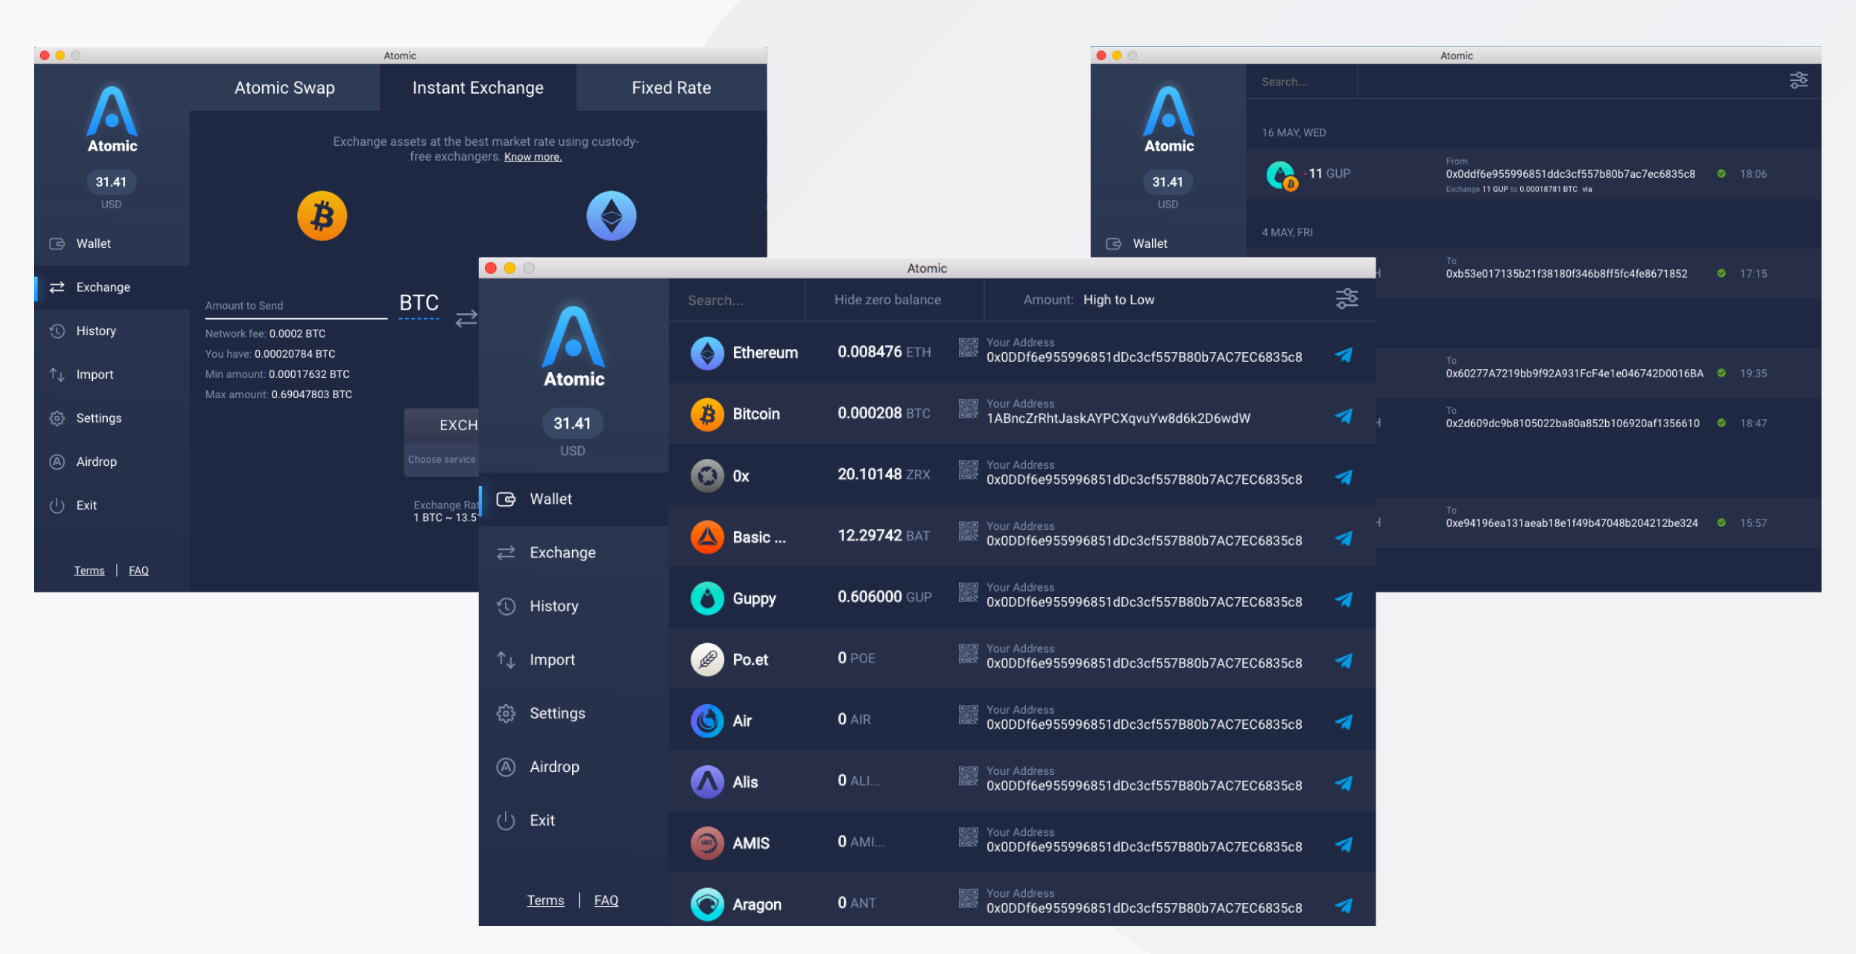Send Bitcoin using its paper-plane icon
The image size is (1856, 954).
click(1344, 416)
